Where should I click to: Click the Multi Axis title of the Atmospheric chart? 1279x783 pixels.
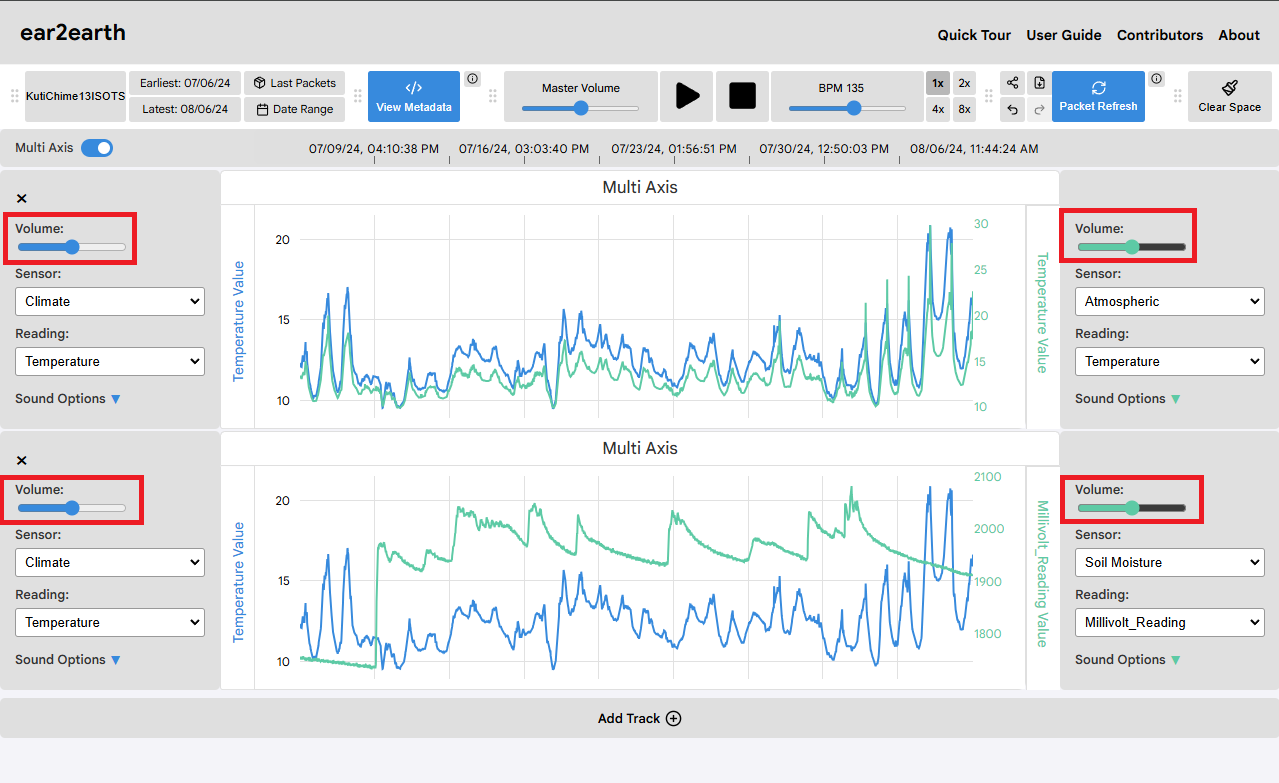(640, 187)
